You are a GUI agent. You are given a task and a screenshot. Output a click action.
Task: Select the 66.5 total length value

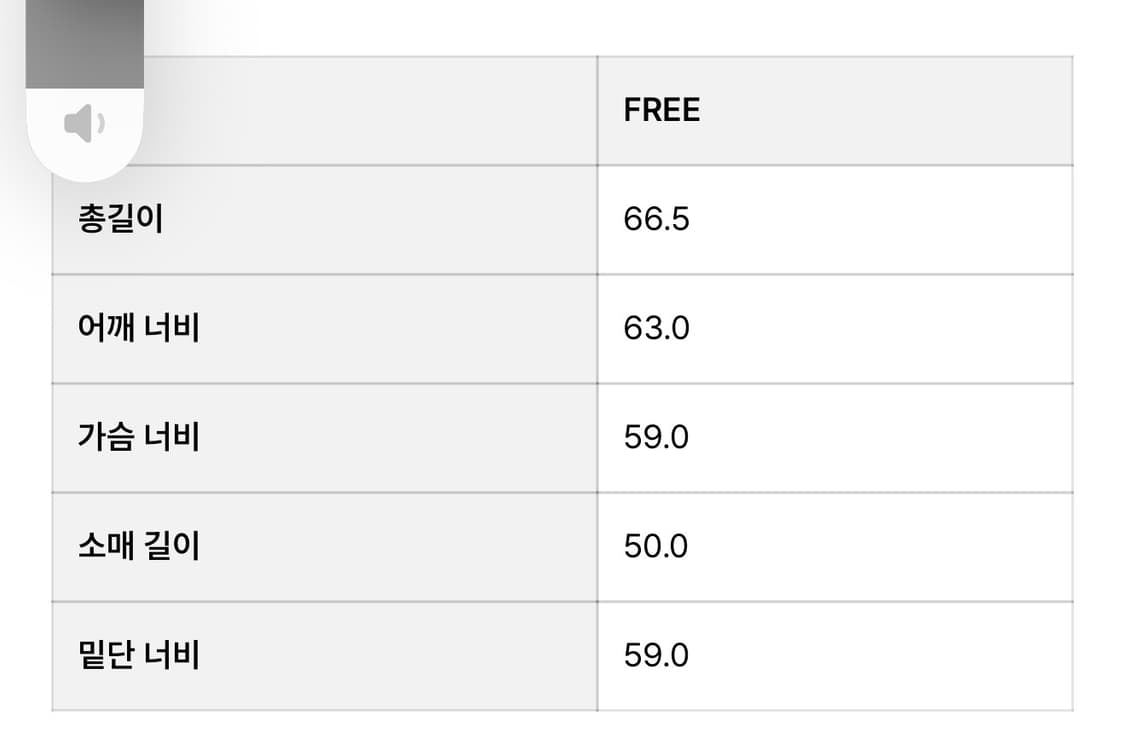pos(656,219)
